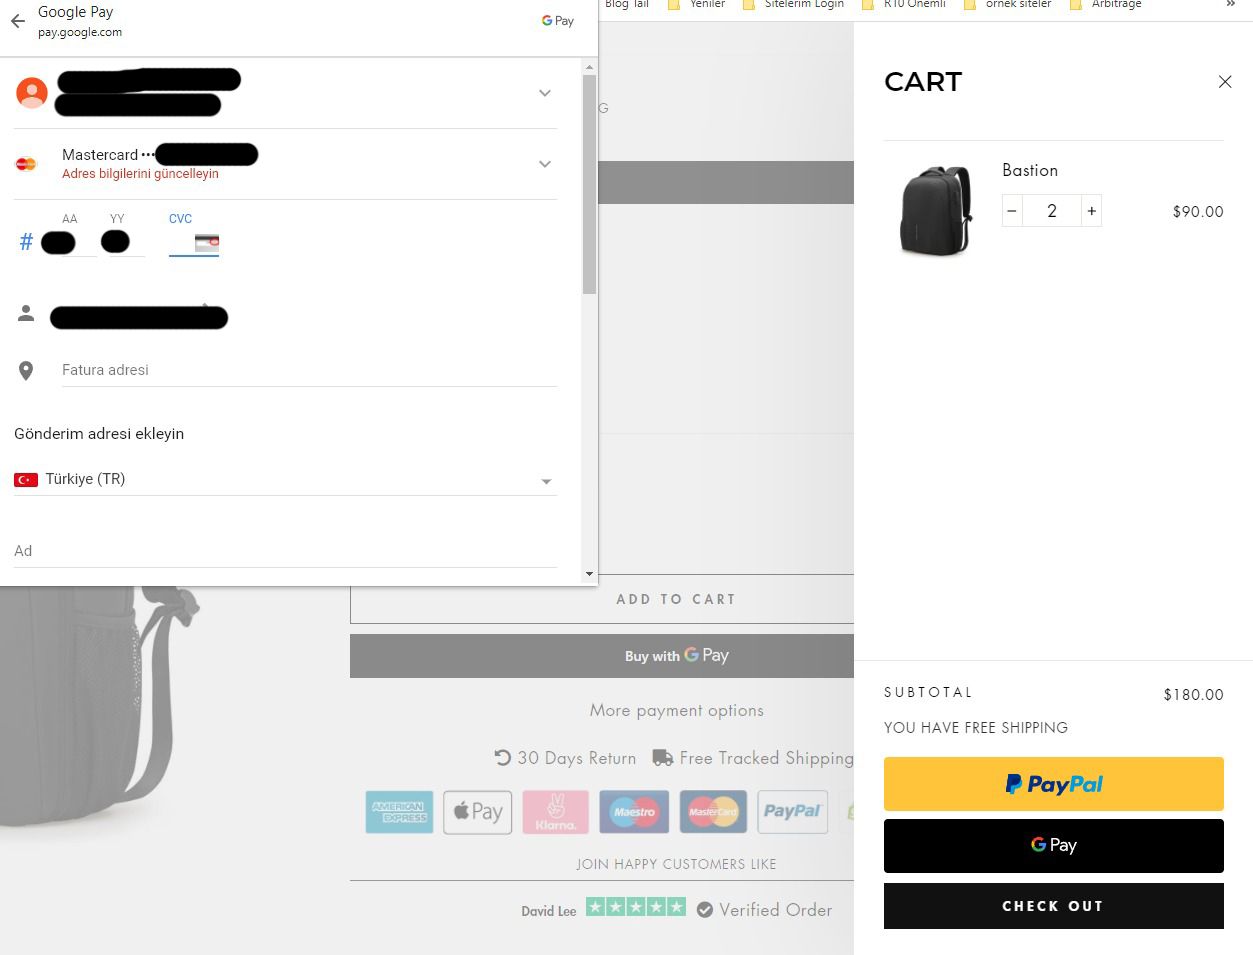Click 'Gönderim adresi ekleyin' heading

[x=99, y=434]
